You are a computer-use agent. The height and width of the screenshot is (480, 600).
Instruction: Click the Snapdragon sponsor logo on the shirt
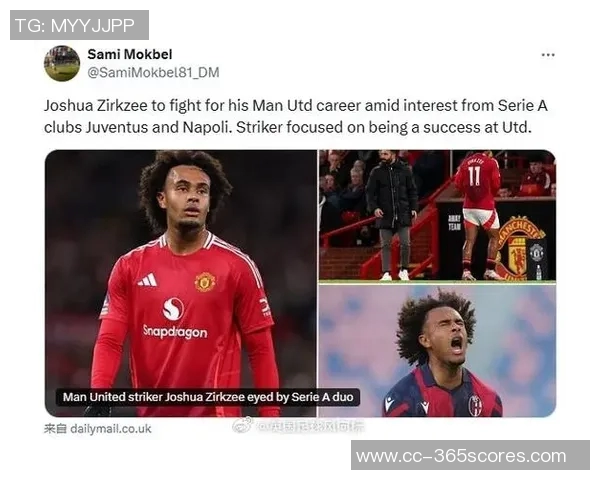click(x=175, y=318)
